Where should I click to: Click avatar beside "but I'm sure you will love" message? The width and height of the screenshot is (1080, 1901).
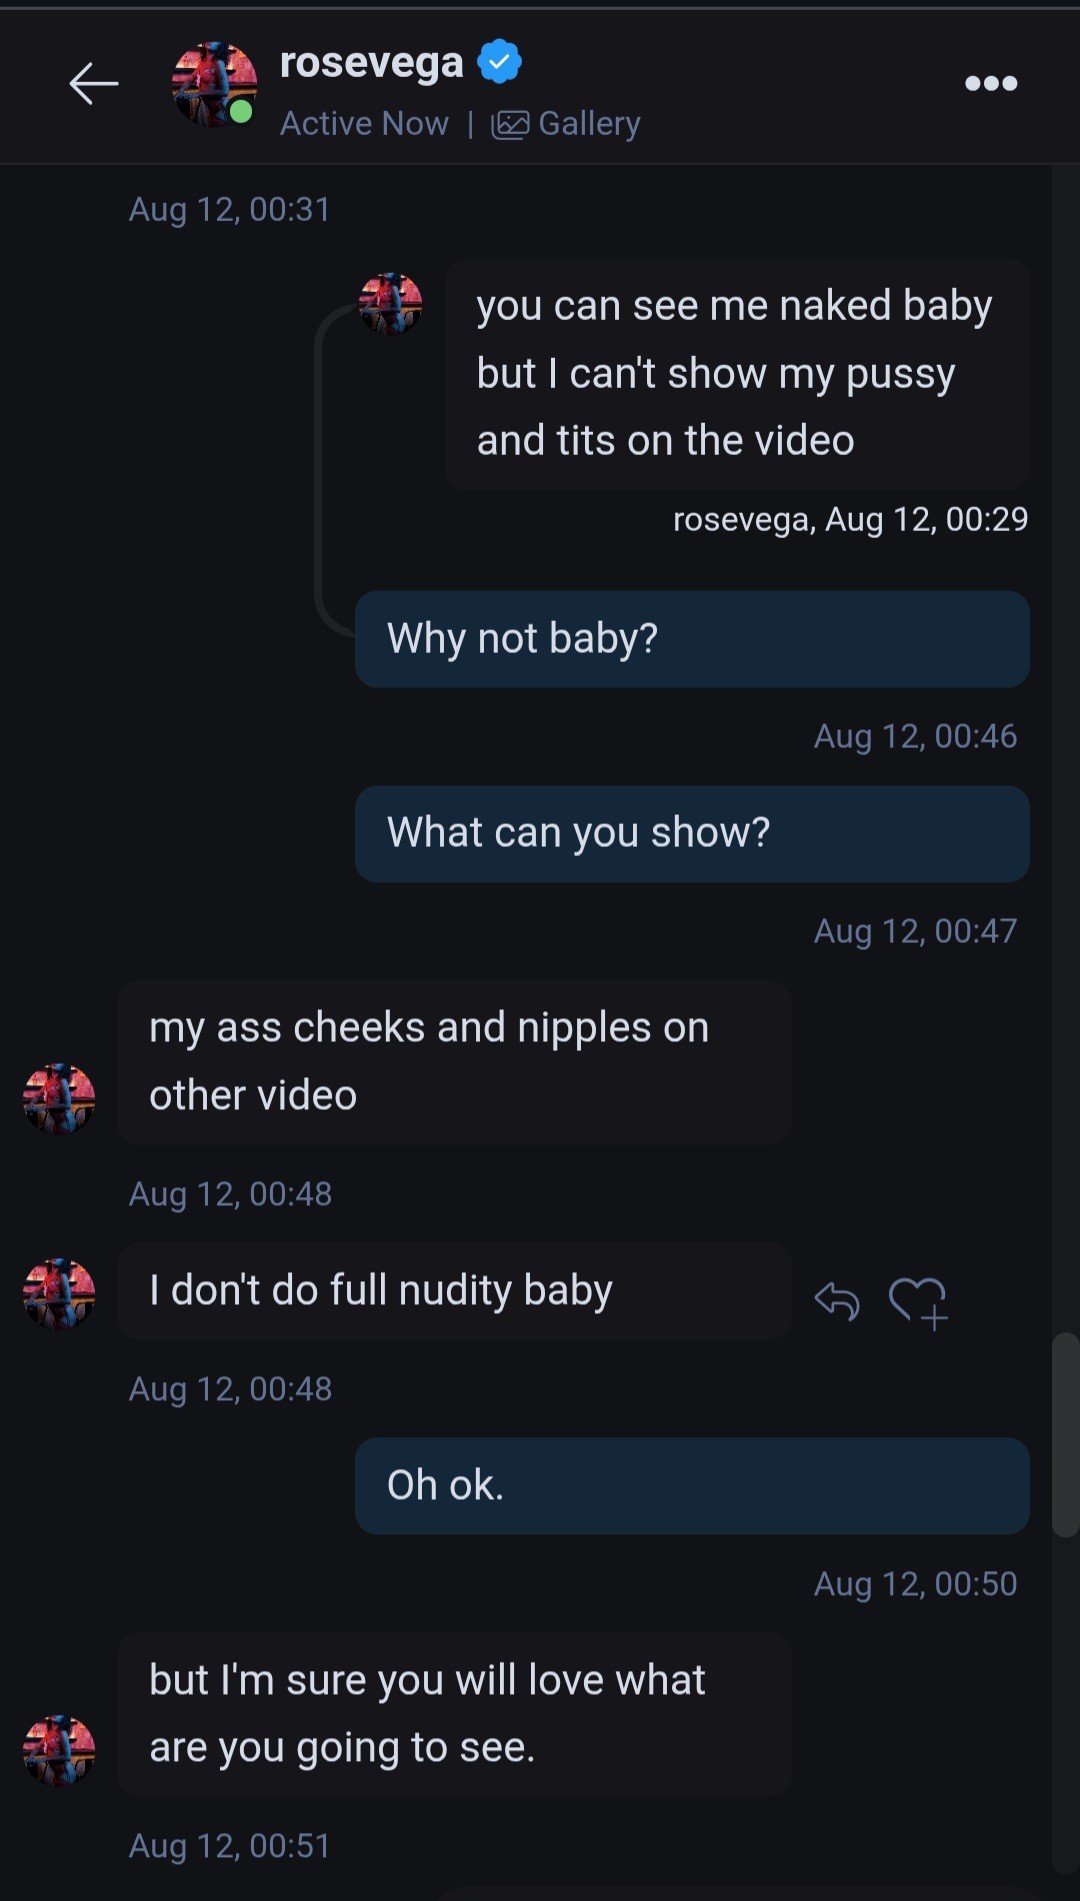pos(59,1750)
